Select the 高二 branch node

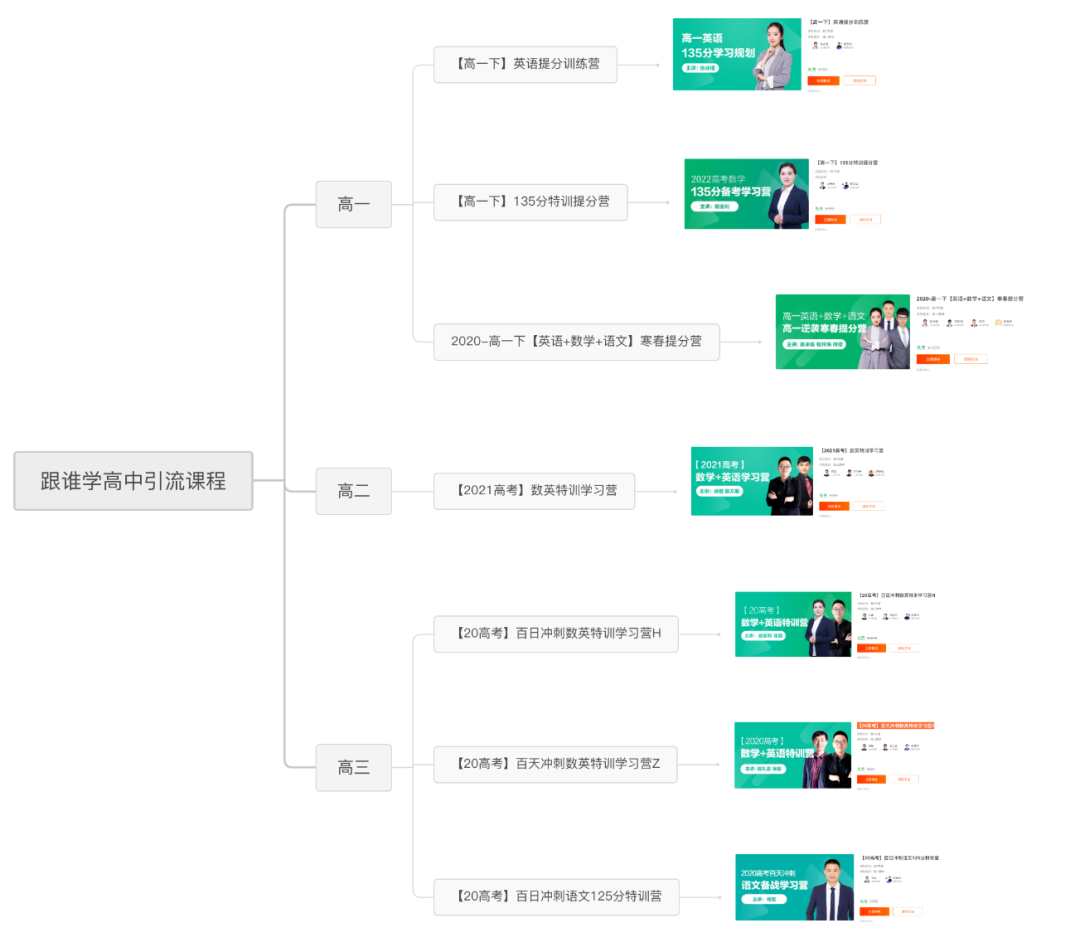(353, 490)
